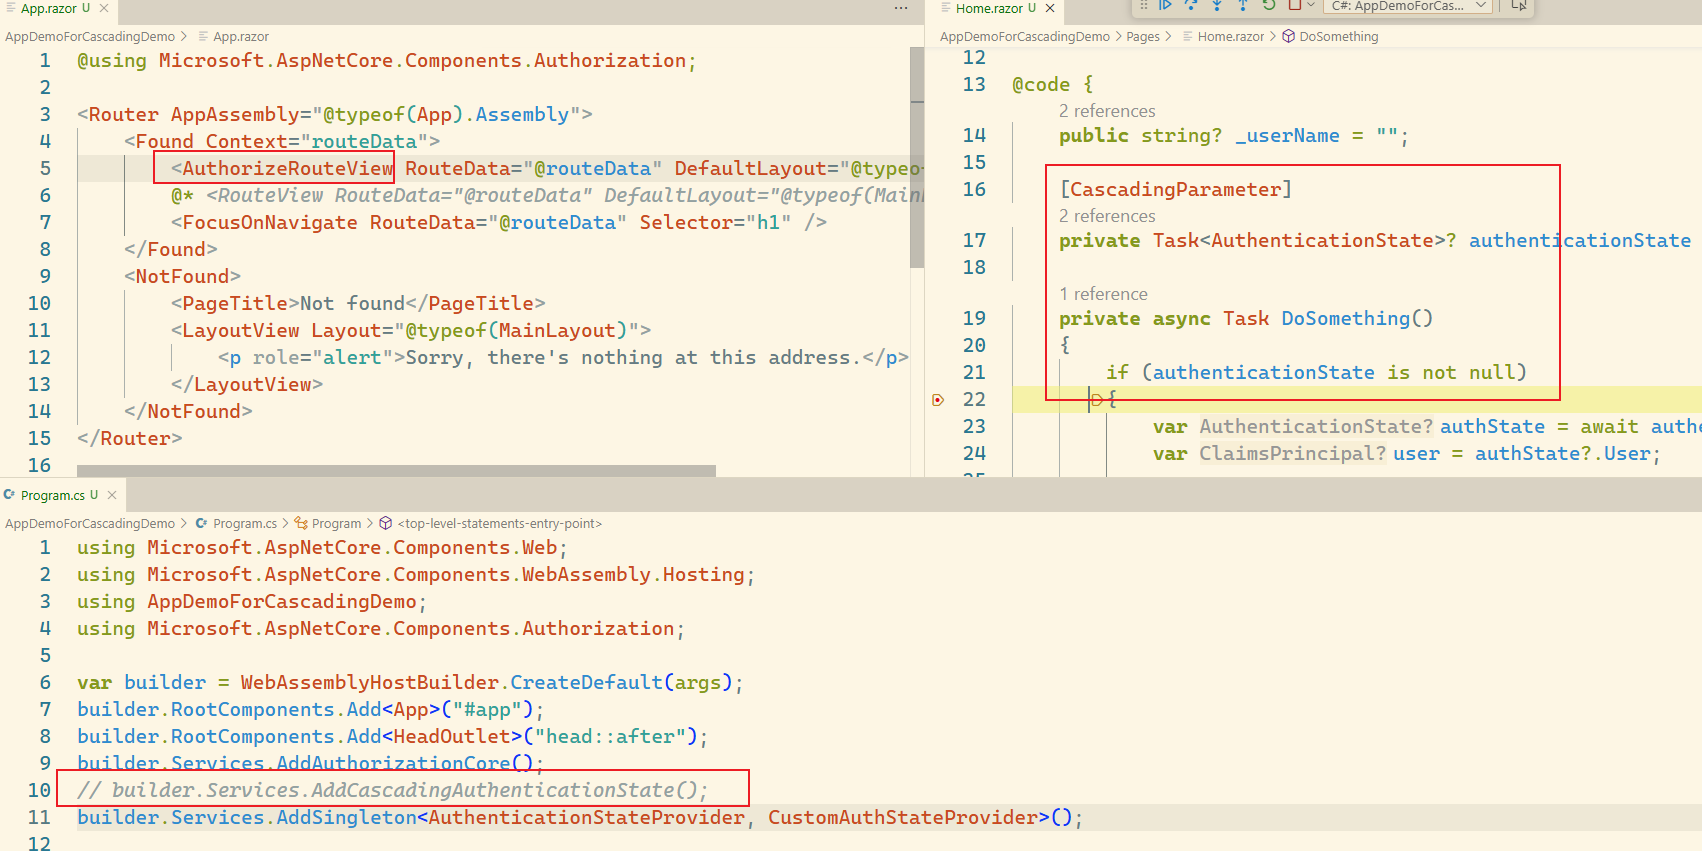Click the debug Step Out icon

coord(1243,5)
